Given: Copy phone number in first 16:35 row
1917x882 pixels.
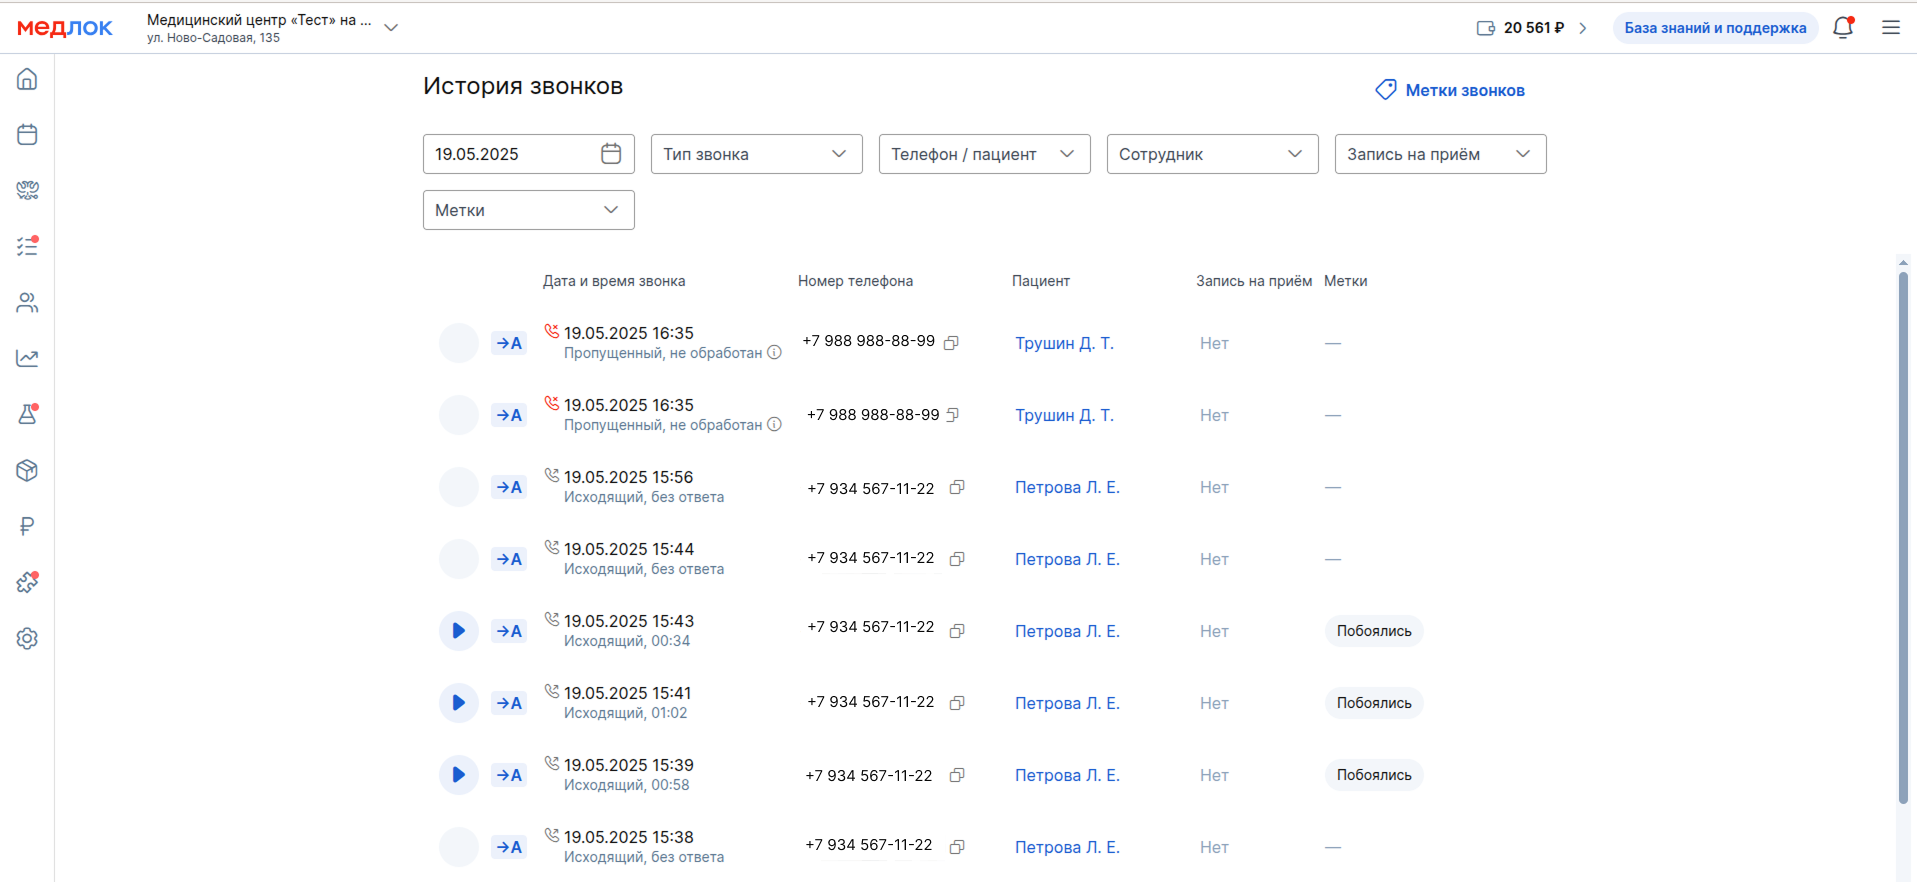Looking at the screenshot, I should tap(952, 343).
